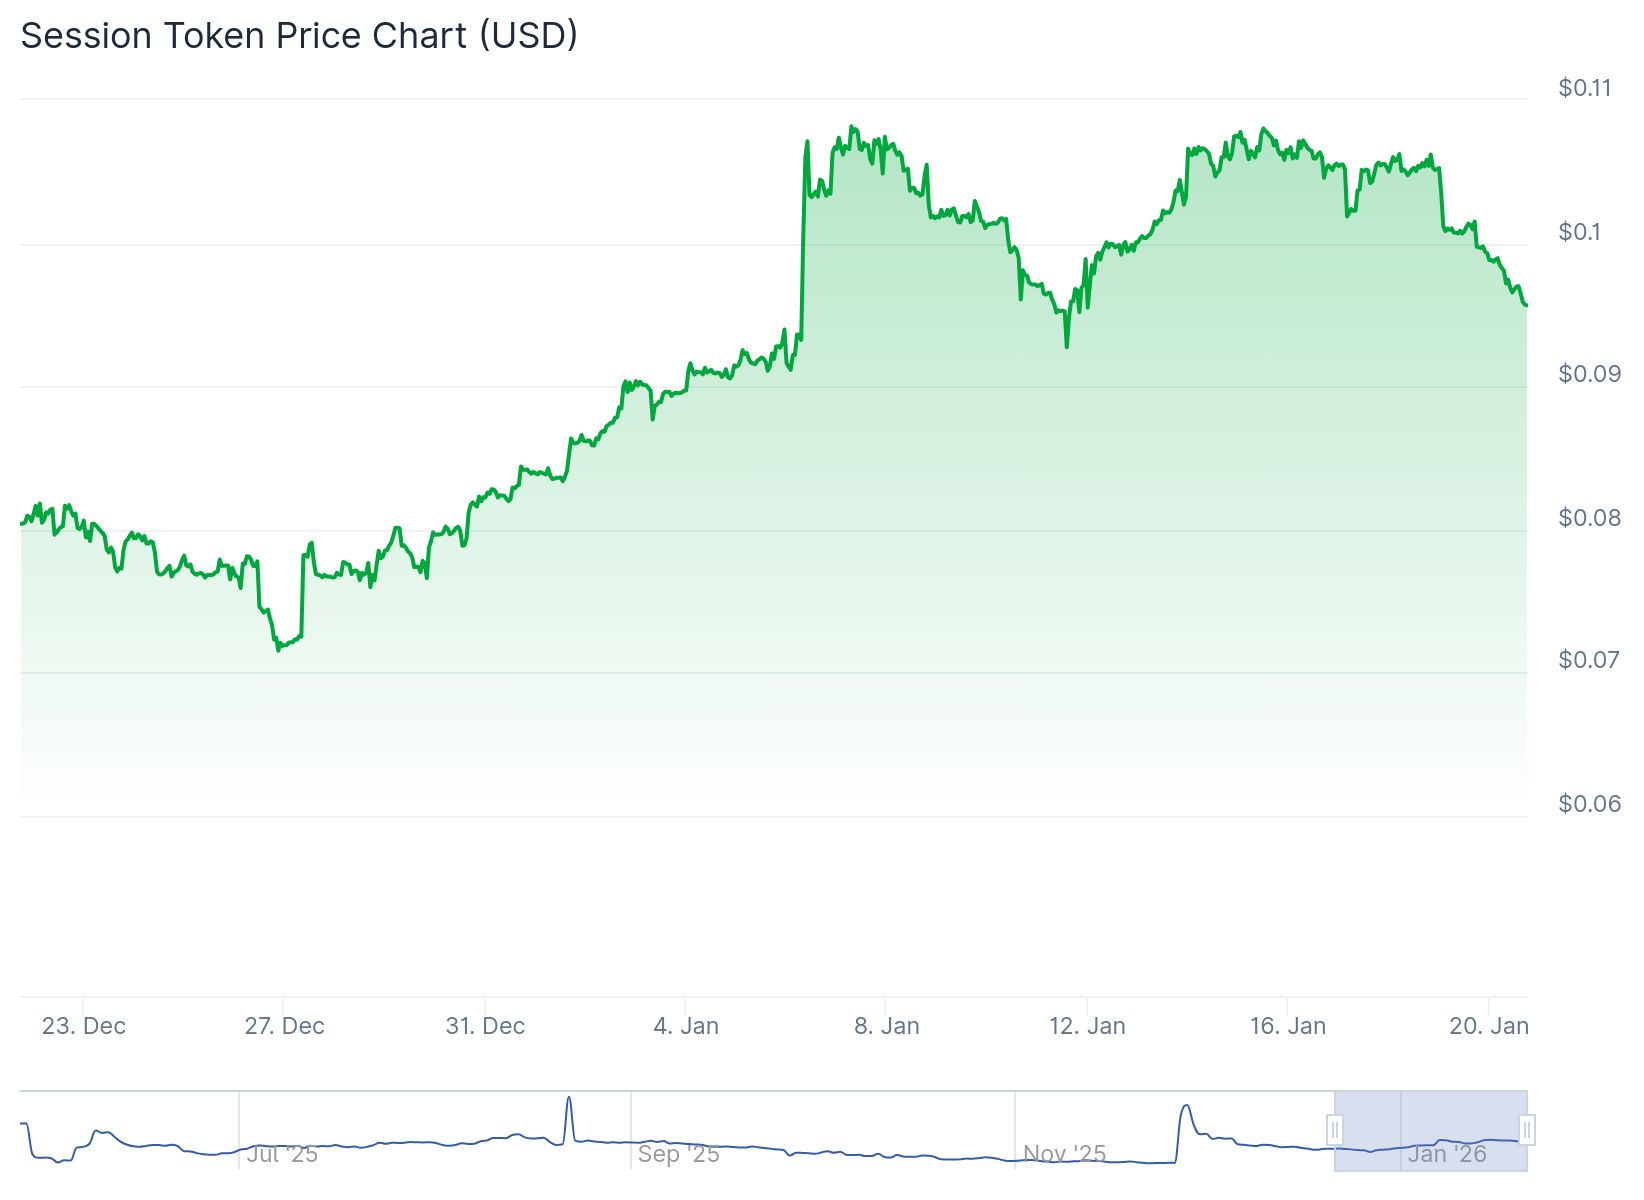Click the Nov '25 label in navigator

click(x=1064, y=1154)
